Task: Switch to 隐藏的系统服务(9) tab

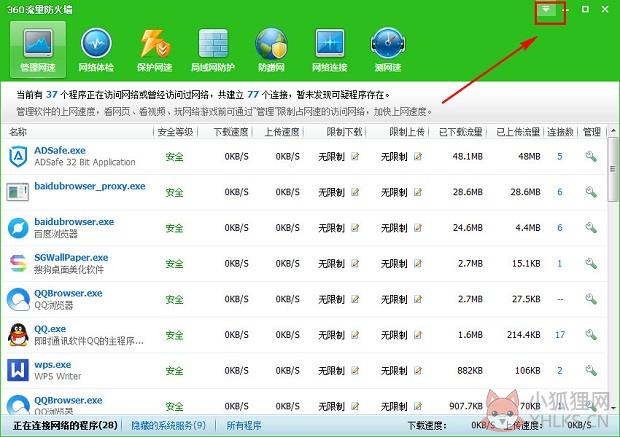Action: [x=169, y=426]
